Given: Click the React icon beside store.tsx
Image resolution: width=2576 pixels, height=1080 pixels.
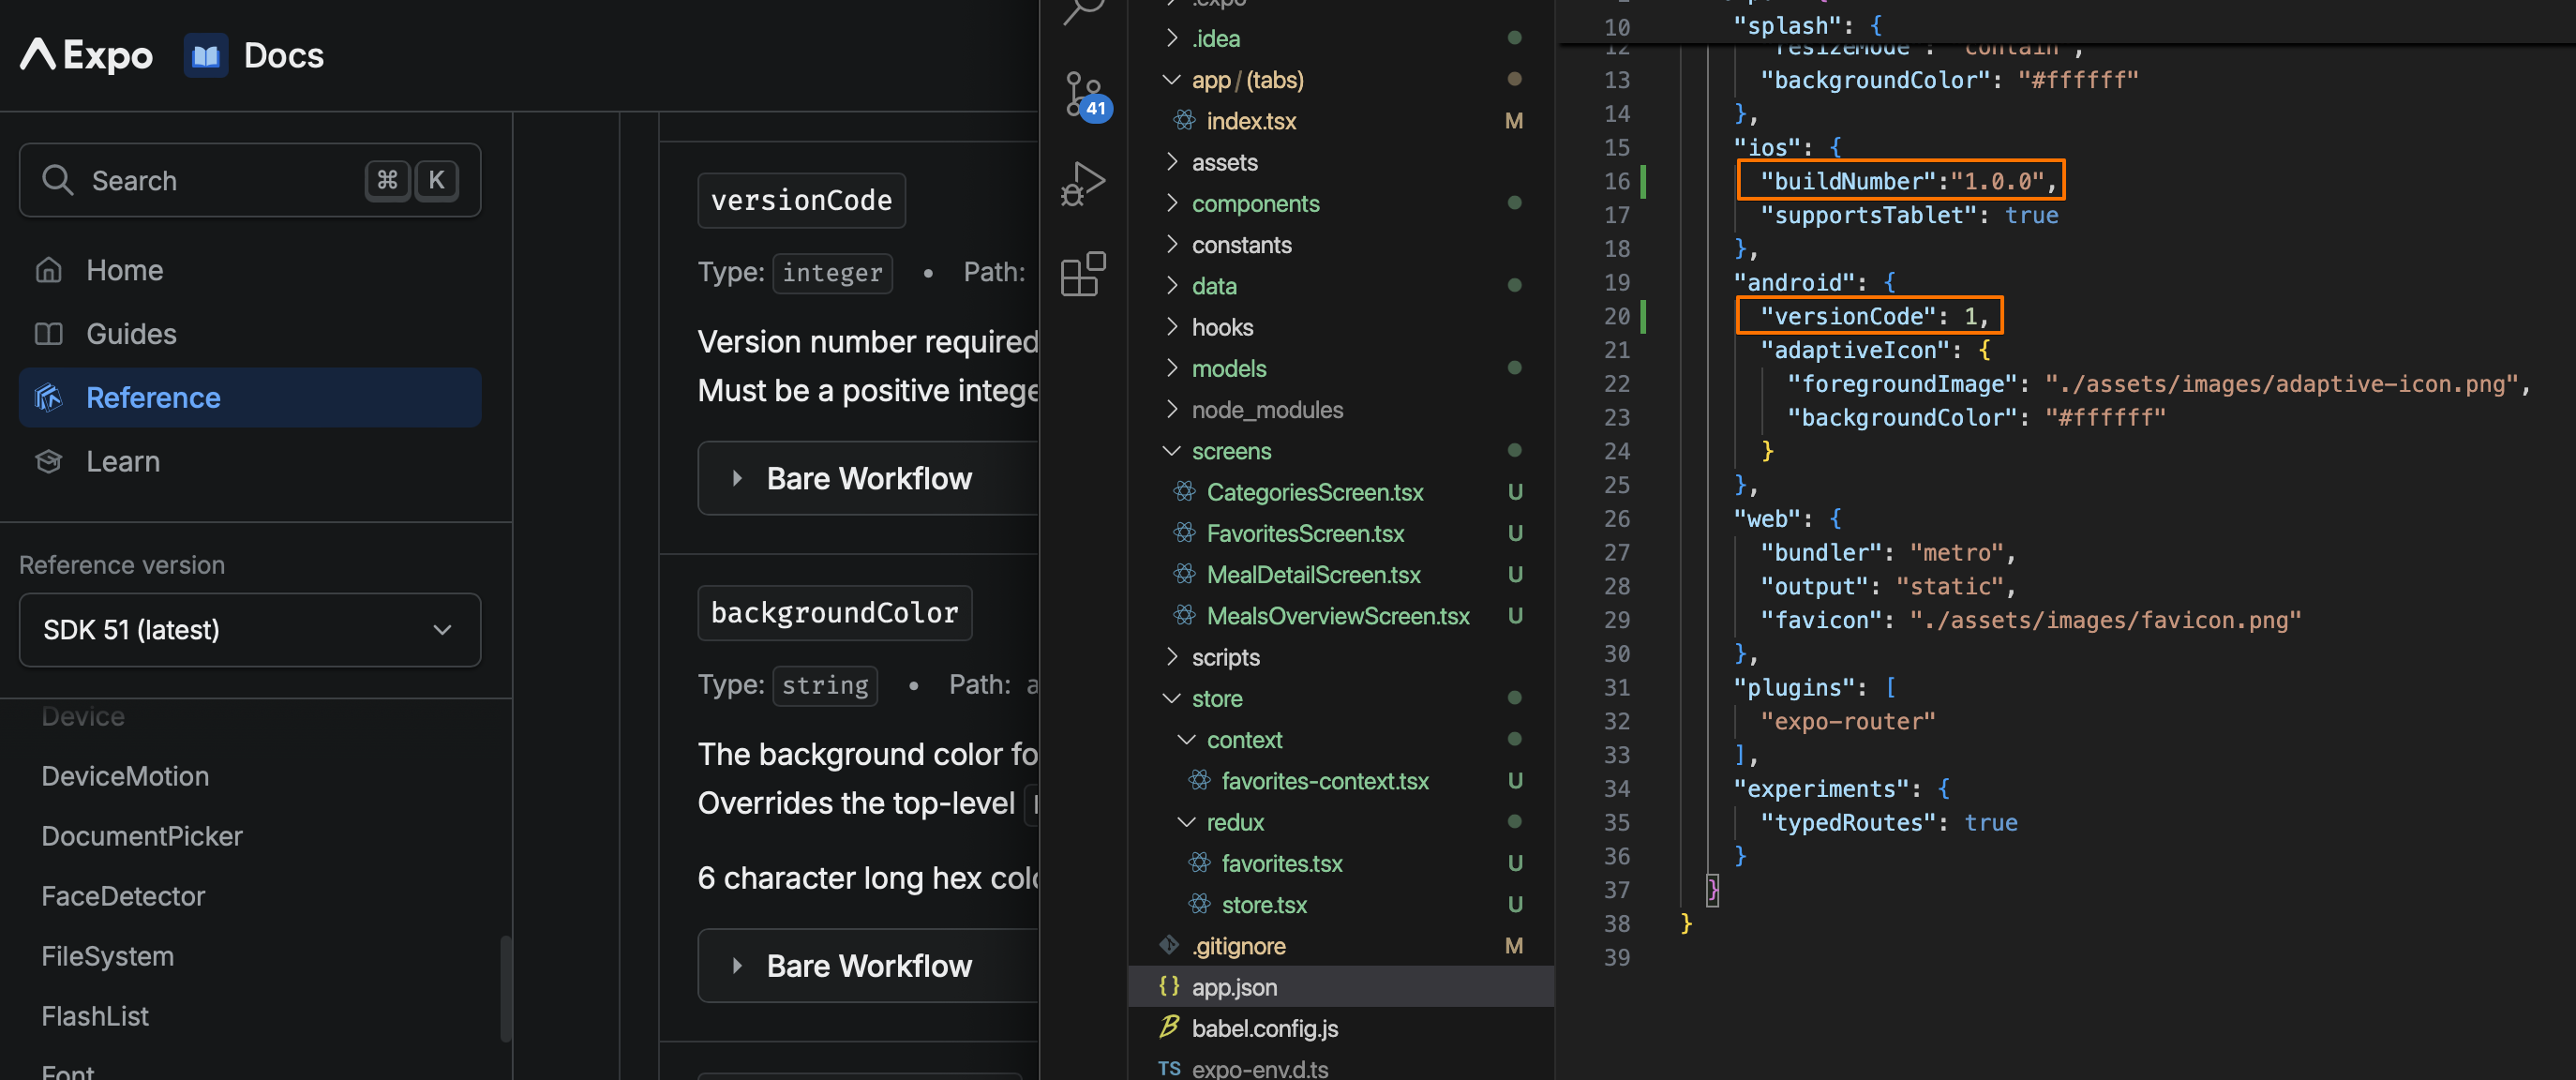Looking at the screenshot, I should [x=1199, y=904].
